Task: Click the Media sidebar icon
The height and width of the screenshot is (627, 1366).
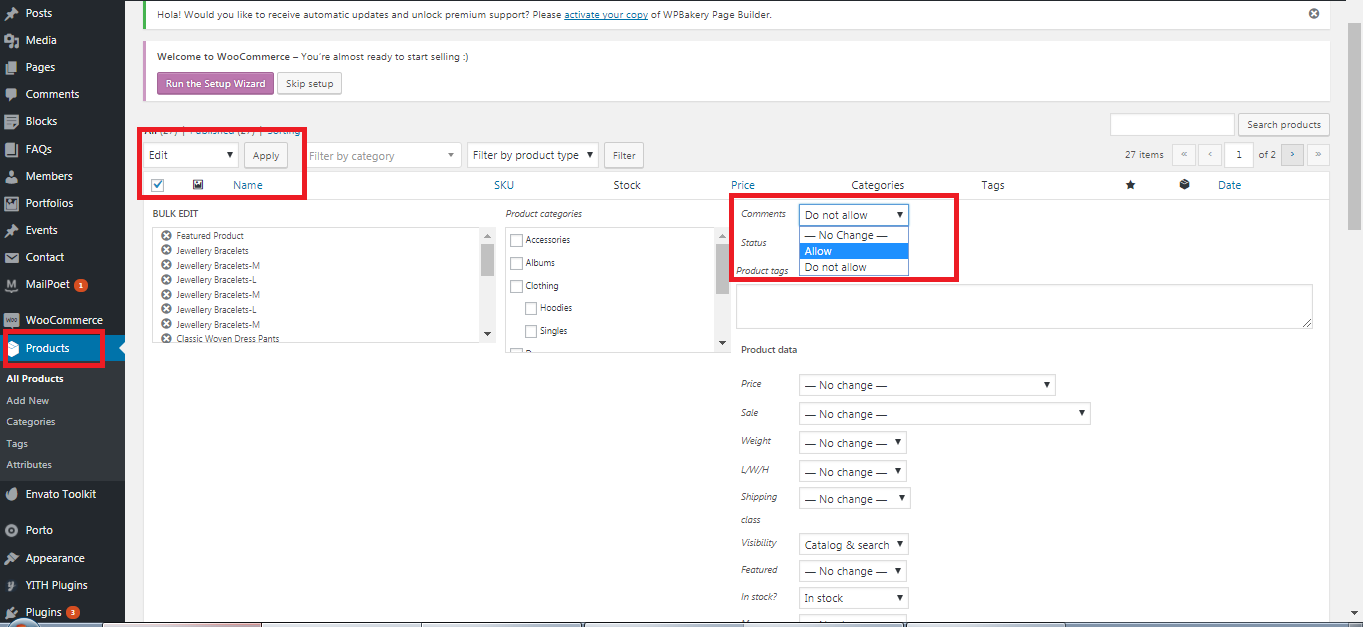Action: [x=11, y=40]
